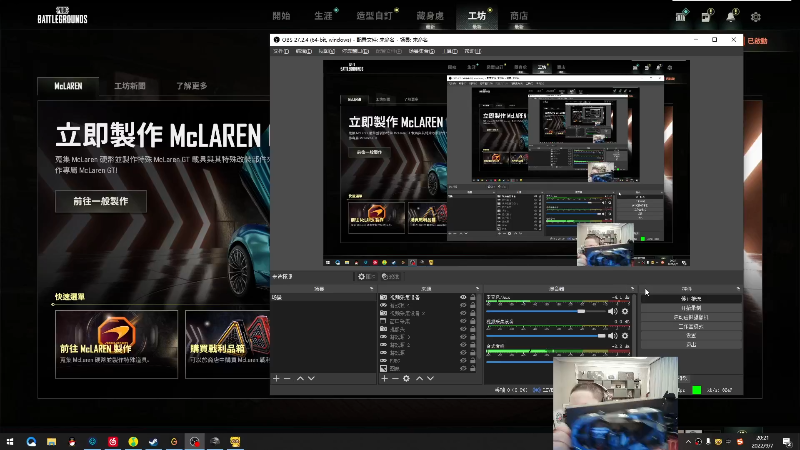Switch to PUBG 藏身處 tab

(430, 16)
